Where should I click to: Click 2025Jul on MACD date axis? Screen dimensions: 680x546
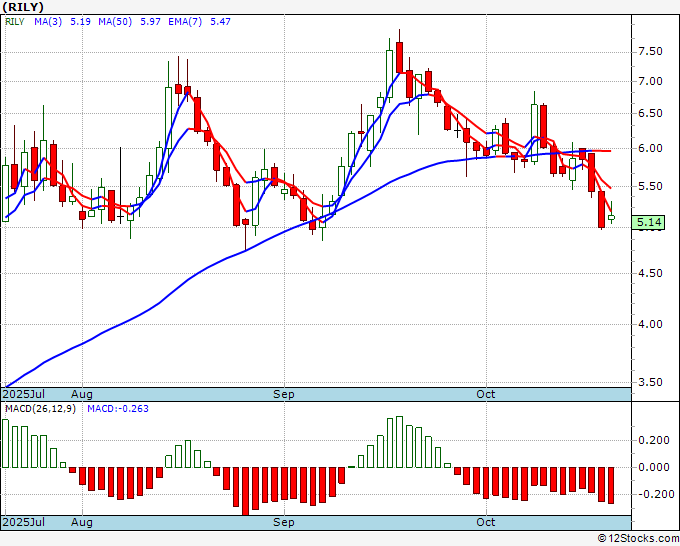[24, 522]
